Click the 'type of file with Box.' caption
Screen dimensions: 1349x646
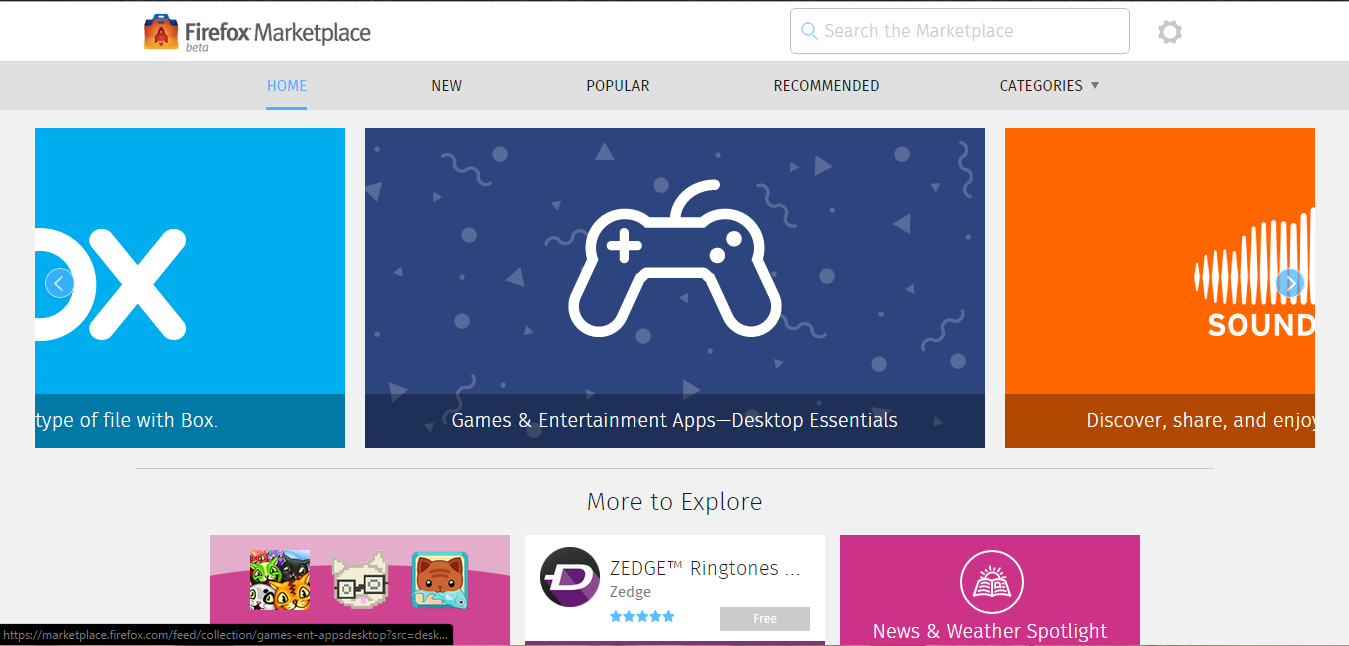coord(127,420)
